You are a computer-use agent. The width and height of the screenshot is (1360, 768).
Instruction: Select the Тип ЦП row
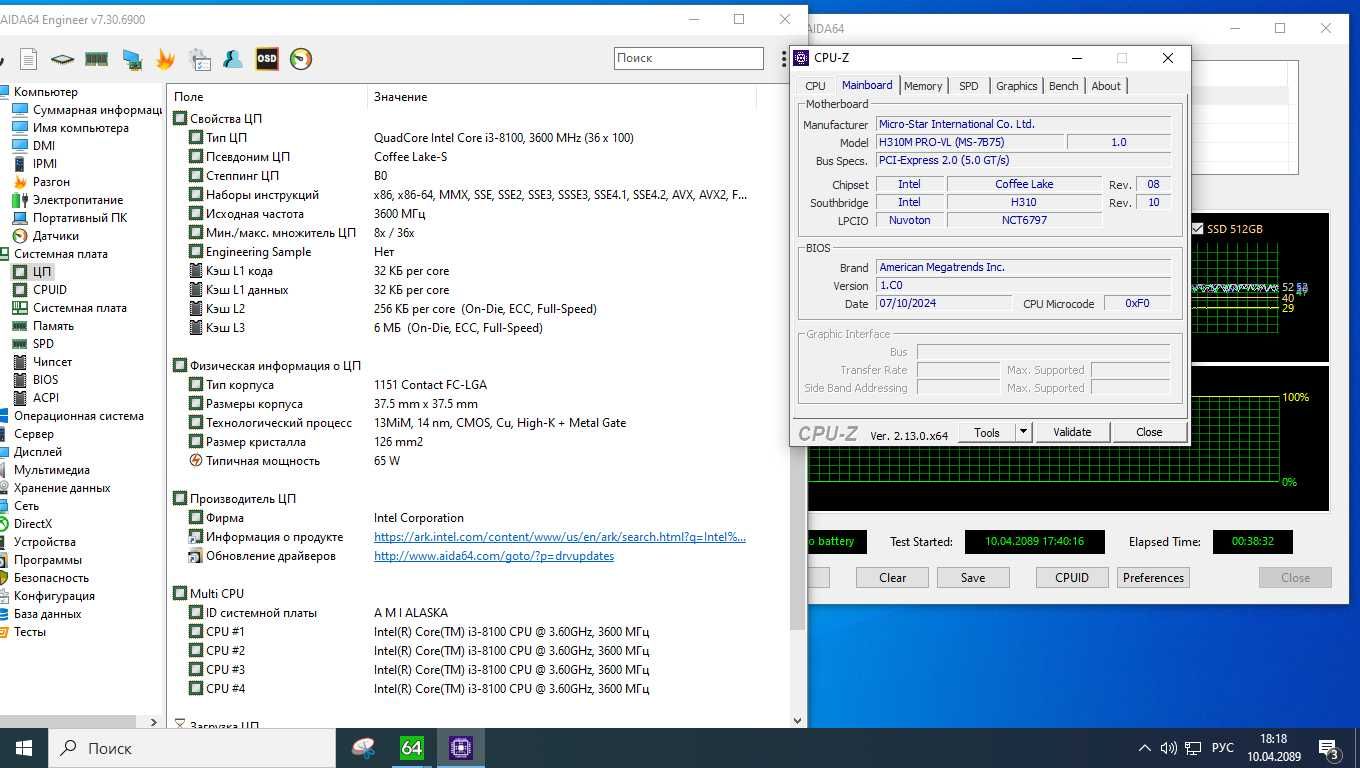(468, 138)
